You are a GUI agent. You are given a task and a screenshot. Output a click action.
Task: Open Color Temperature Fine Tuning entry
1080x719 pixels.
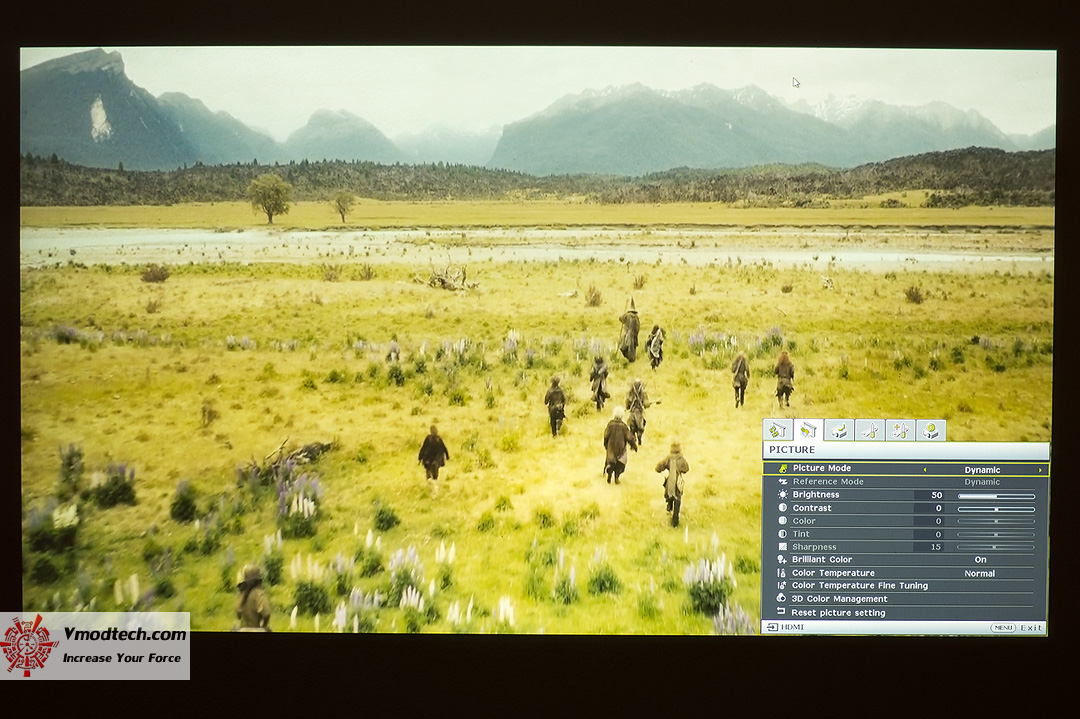860,585
